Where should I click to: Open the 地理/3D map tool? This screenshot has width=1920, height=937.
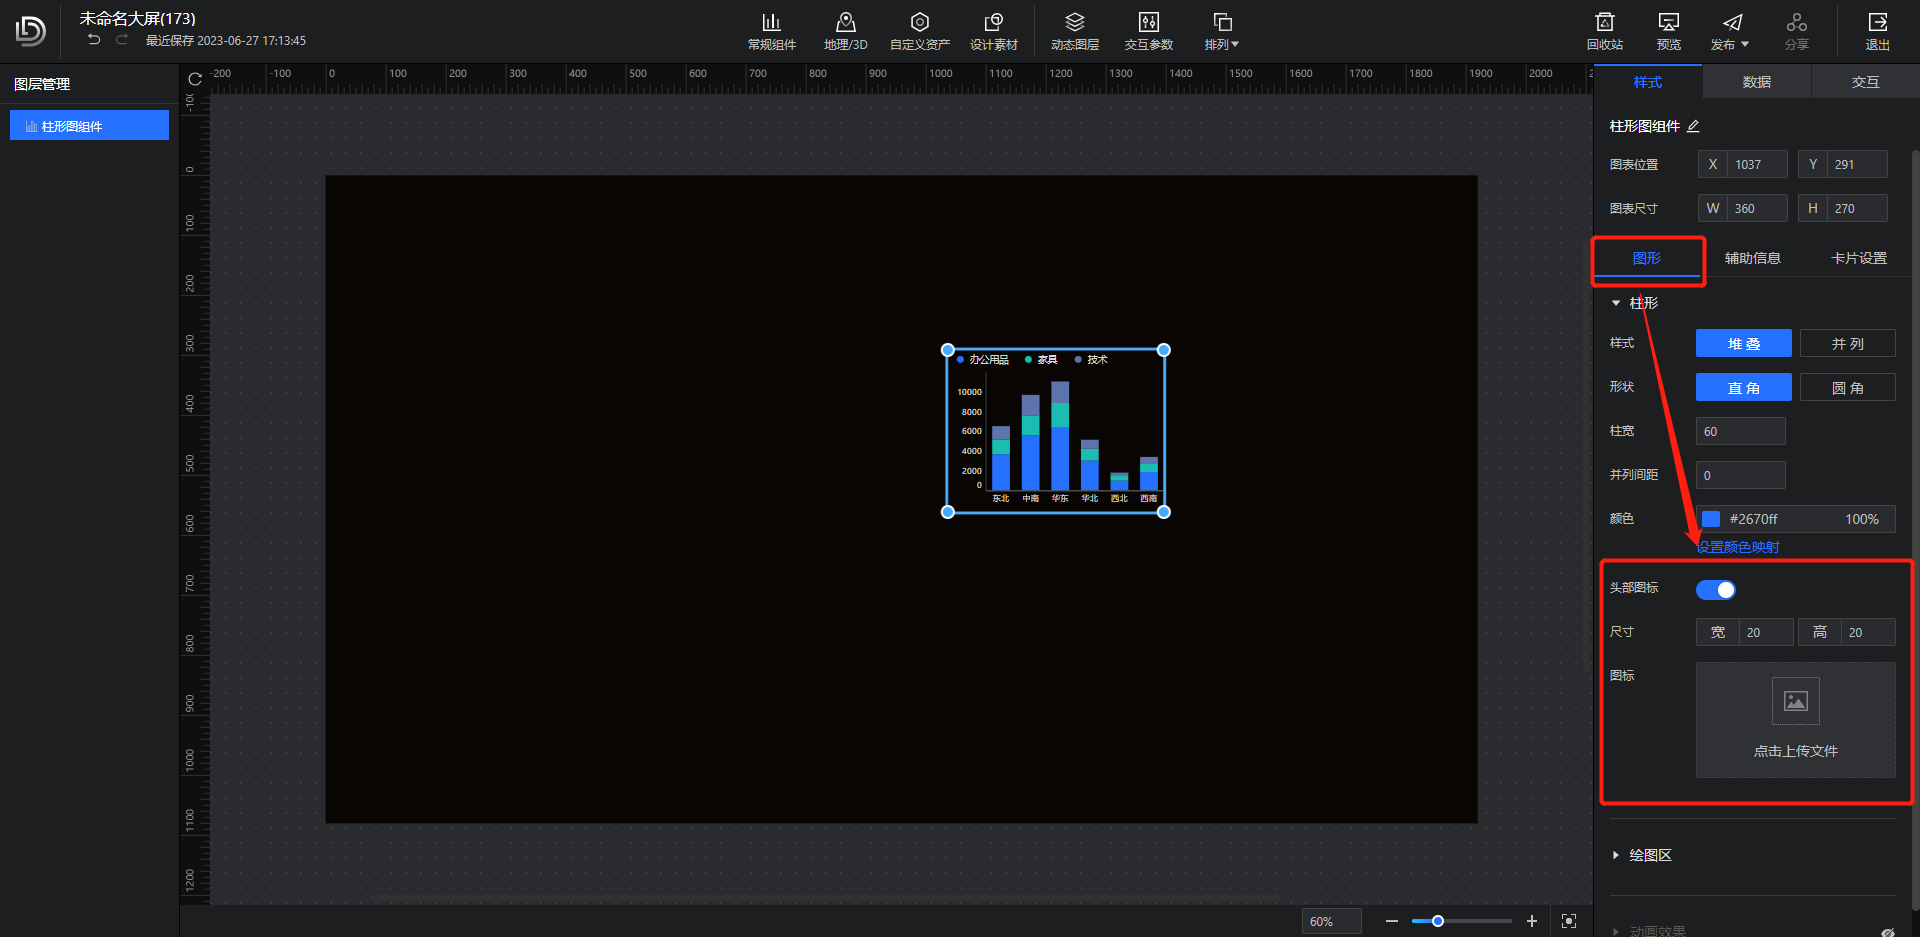(845, 31)
